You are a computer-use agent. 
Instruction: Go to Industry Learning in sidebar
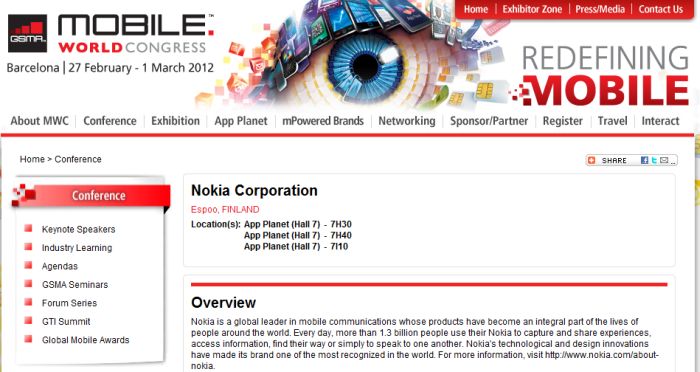(77, 248)
